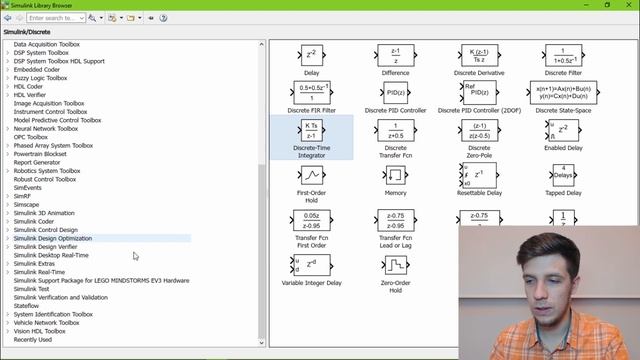This screenshot has height=360, width=640.
Task: Select Simulink Verification and Validation
Action: (60, 298)
